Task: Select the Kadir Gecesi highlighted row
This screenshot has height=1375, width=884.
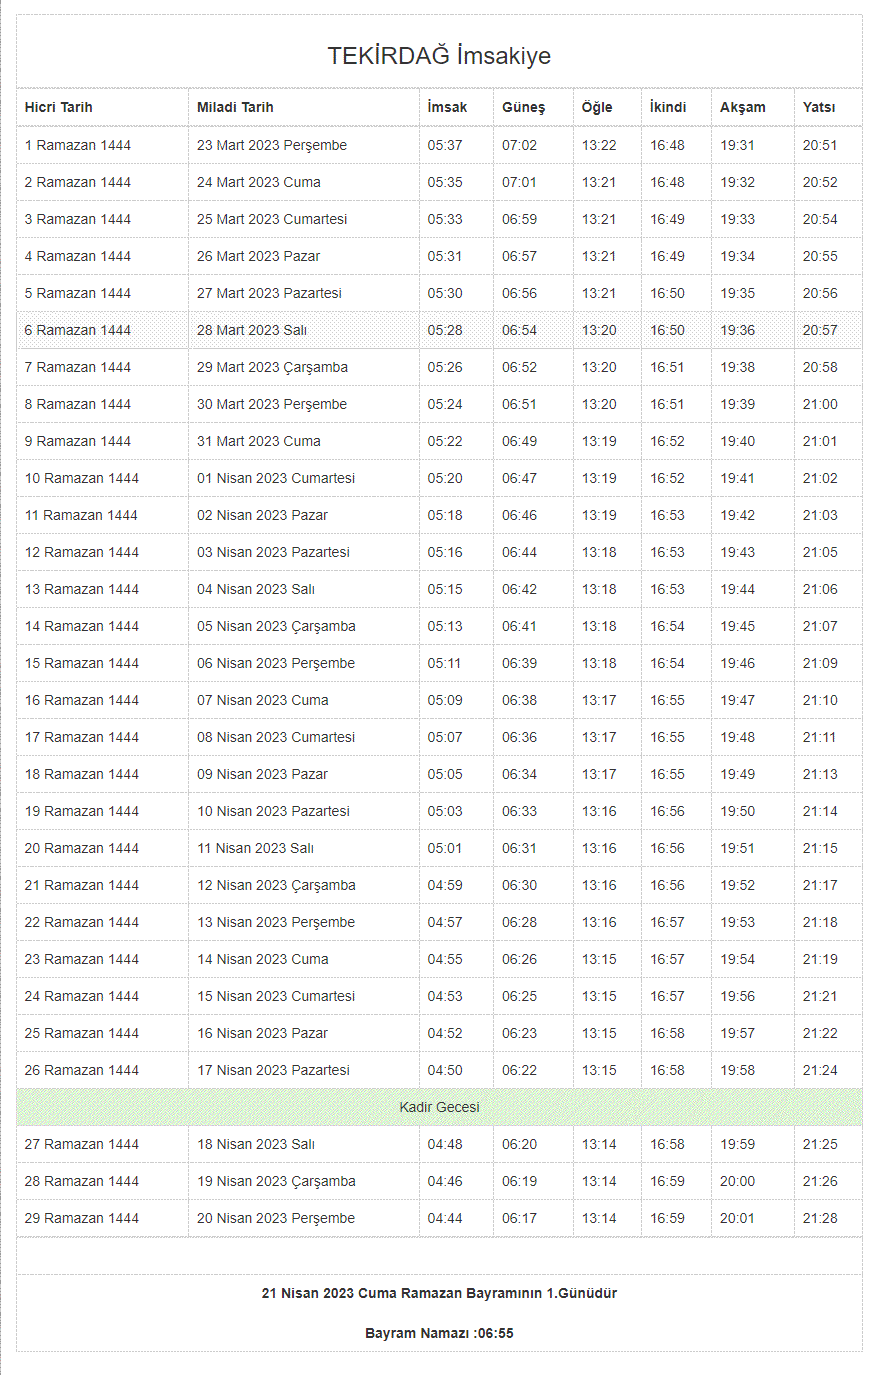Action: pyautogui.click(x=439, y=1107)
